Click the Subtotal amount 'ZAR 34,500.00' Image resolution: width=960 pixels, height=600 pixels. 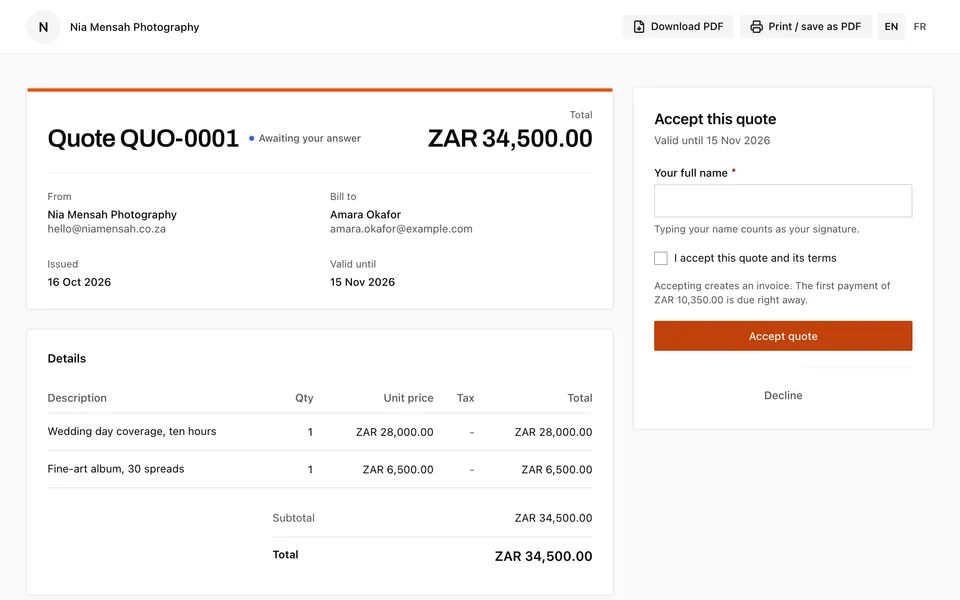point(553,518)
